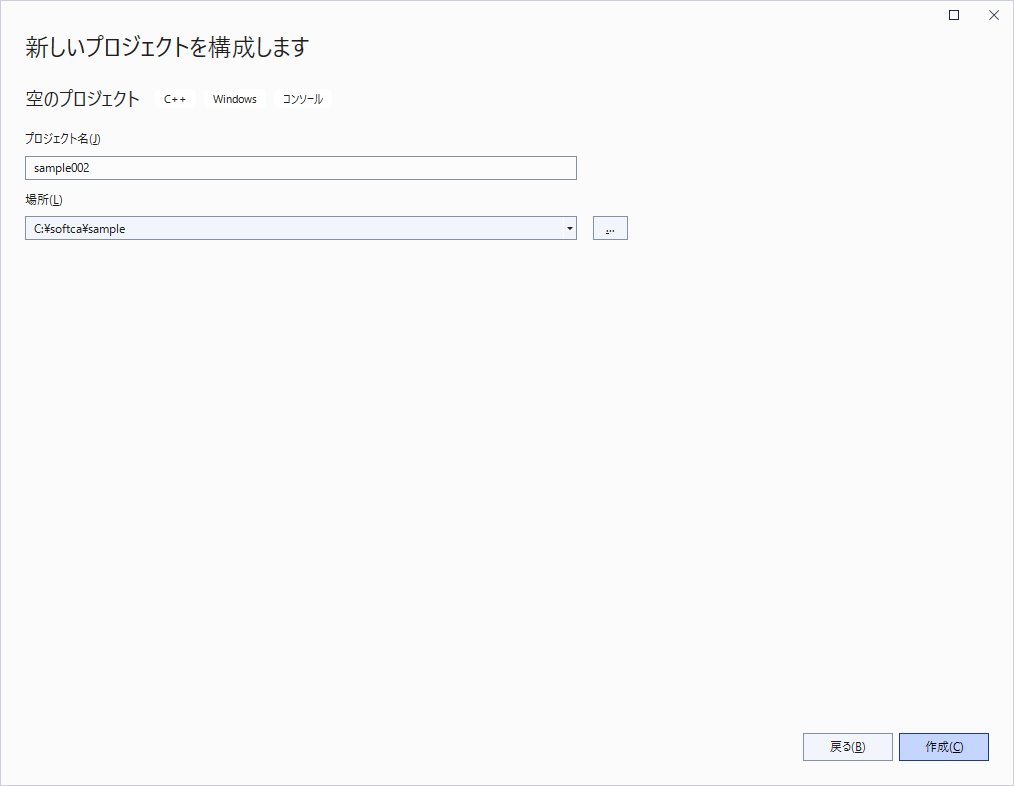Viewport: 1014px width, 786px height.
Task: Click the コンソール project type tag
Action: (x=303, y=99)
